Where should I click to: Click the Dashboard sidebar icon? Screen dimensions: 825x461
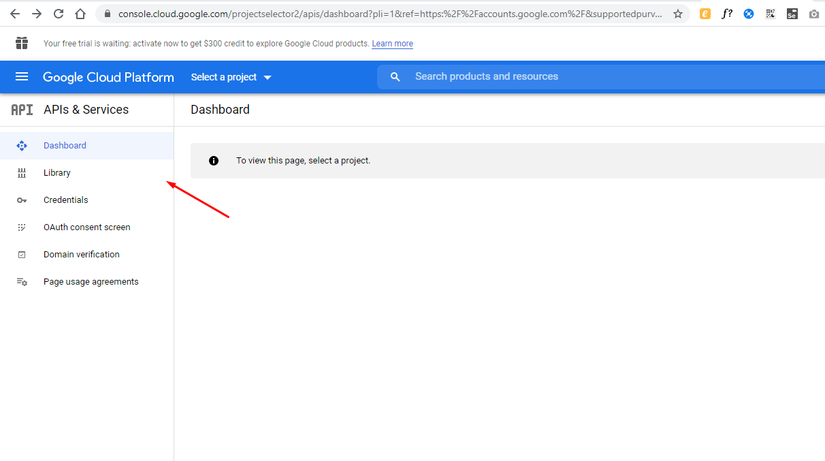click(22, 146)
